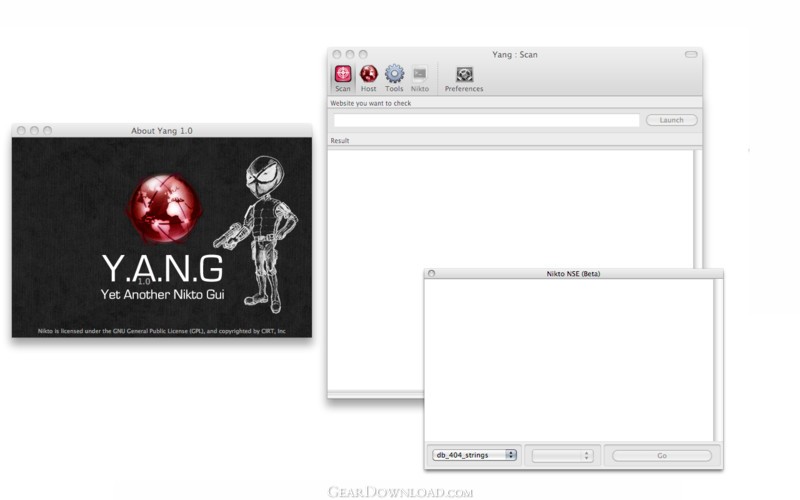Click the website URL input field
This screenshot has height=500, width=800.
point(486,120)
